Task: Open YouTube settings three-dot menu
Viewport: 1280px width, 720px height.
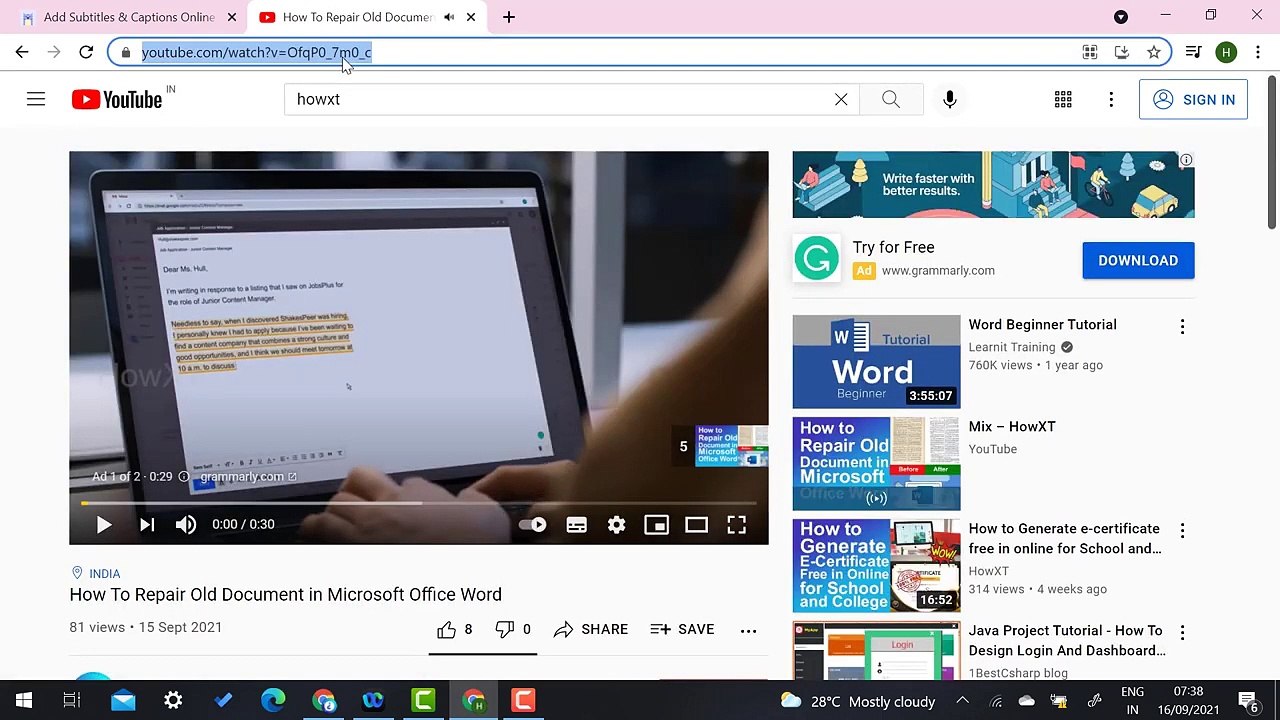Action: point(1111,99)
